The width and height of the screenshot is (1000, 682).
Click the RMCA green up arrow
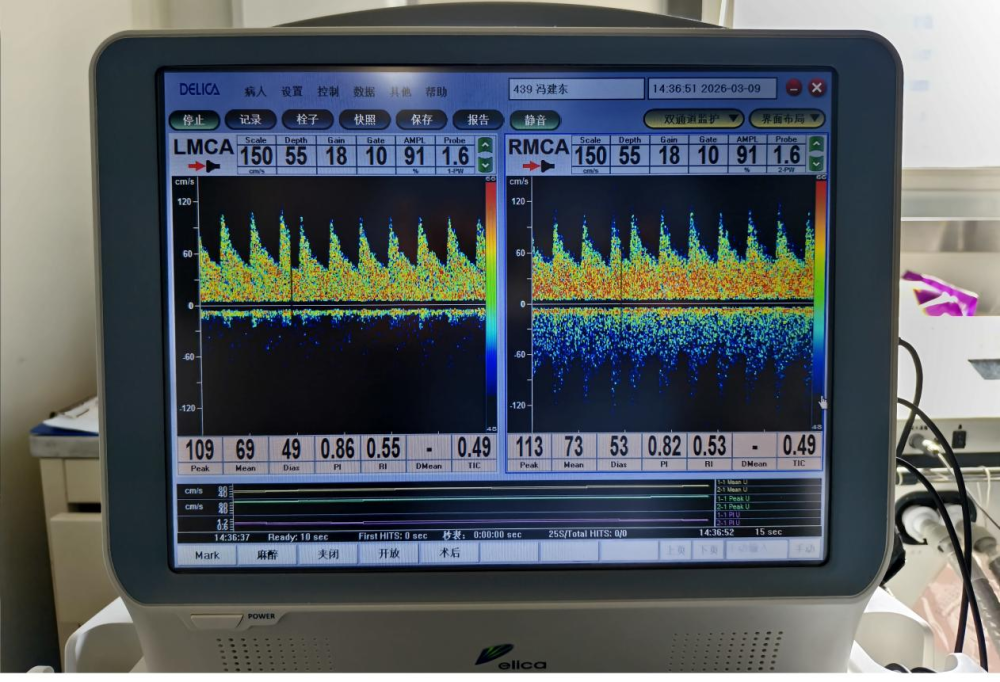[816, 145]
